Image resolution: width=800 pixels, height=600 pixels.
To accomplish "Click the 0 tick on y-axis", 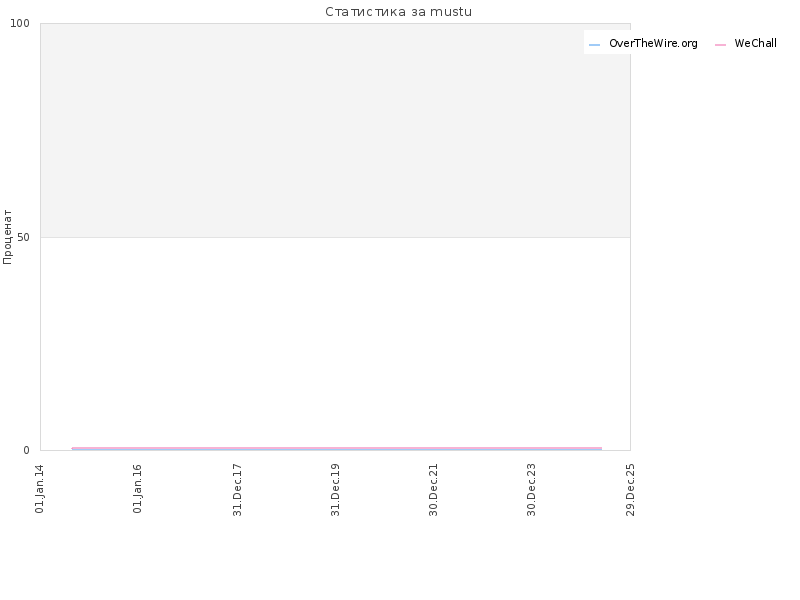I will click(x=27, y=450).
